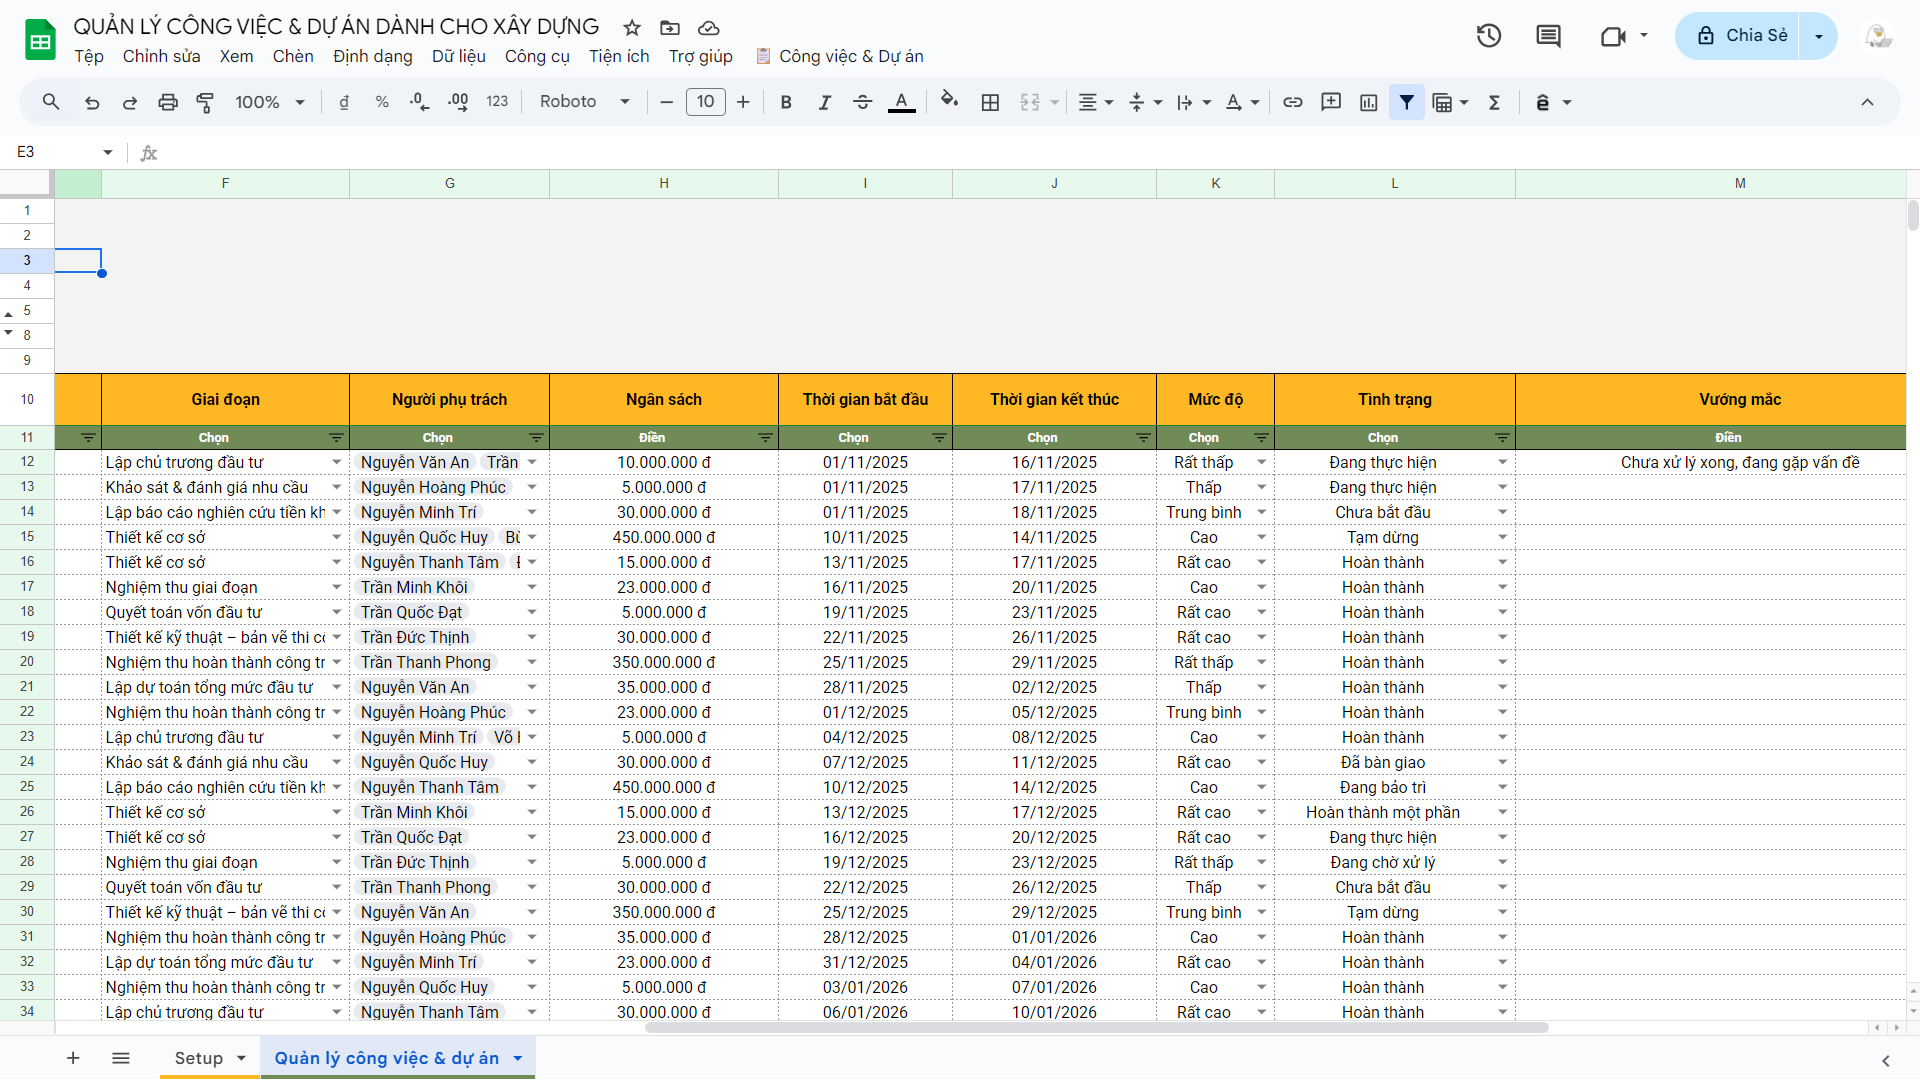Click the paint format roller icon
1920x1080 pixels.
coord(205,102)
